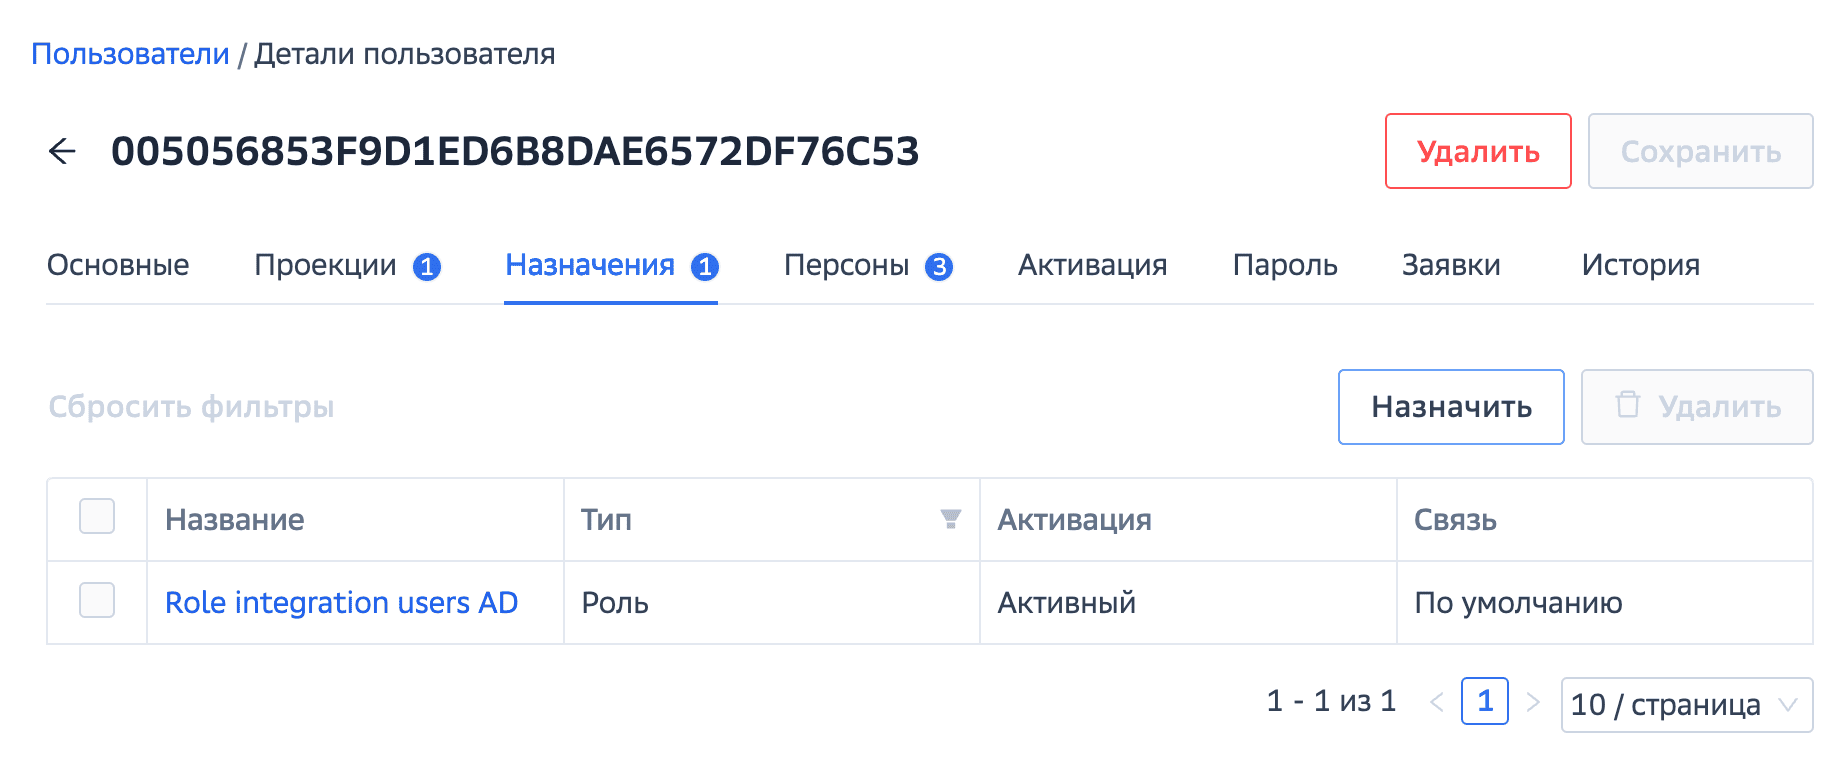Click the Назначить button

(x=1451, y=407)
